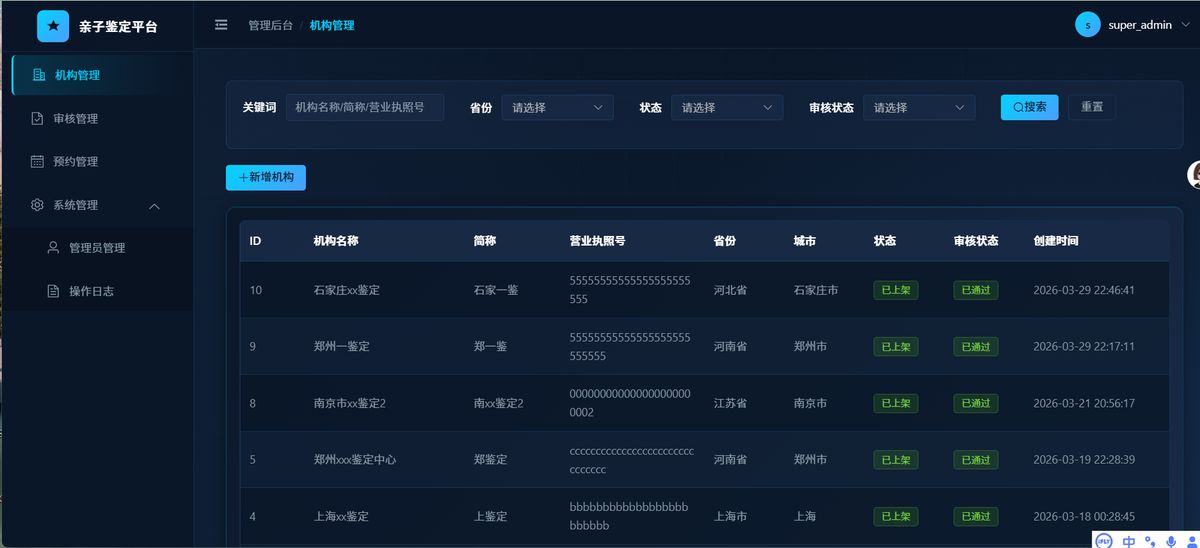Click the person icon beside 管理员管理
Image resolution: width=1200 pixels, height=548 pixels.
tap(53, 248)
